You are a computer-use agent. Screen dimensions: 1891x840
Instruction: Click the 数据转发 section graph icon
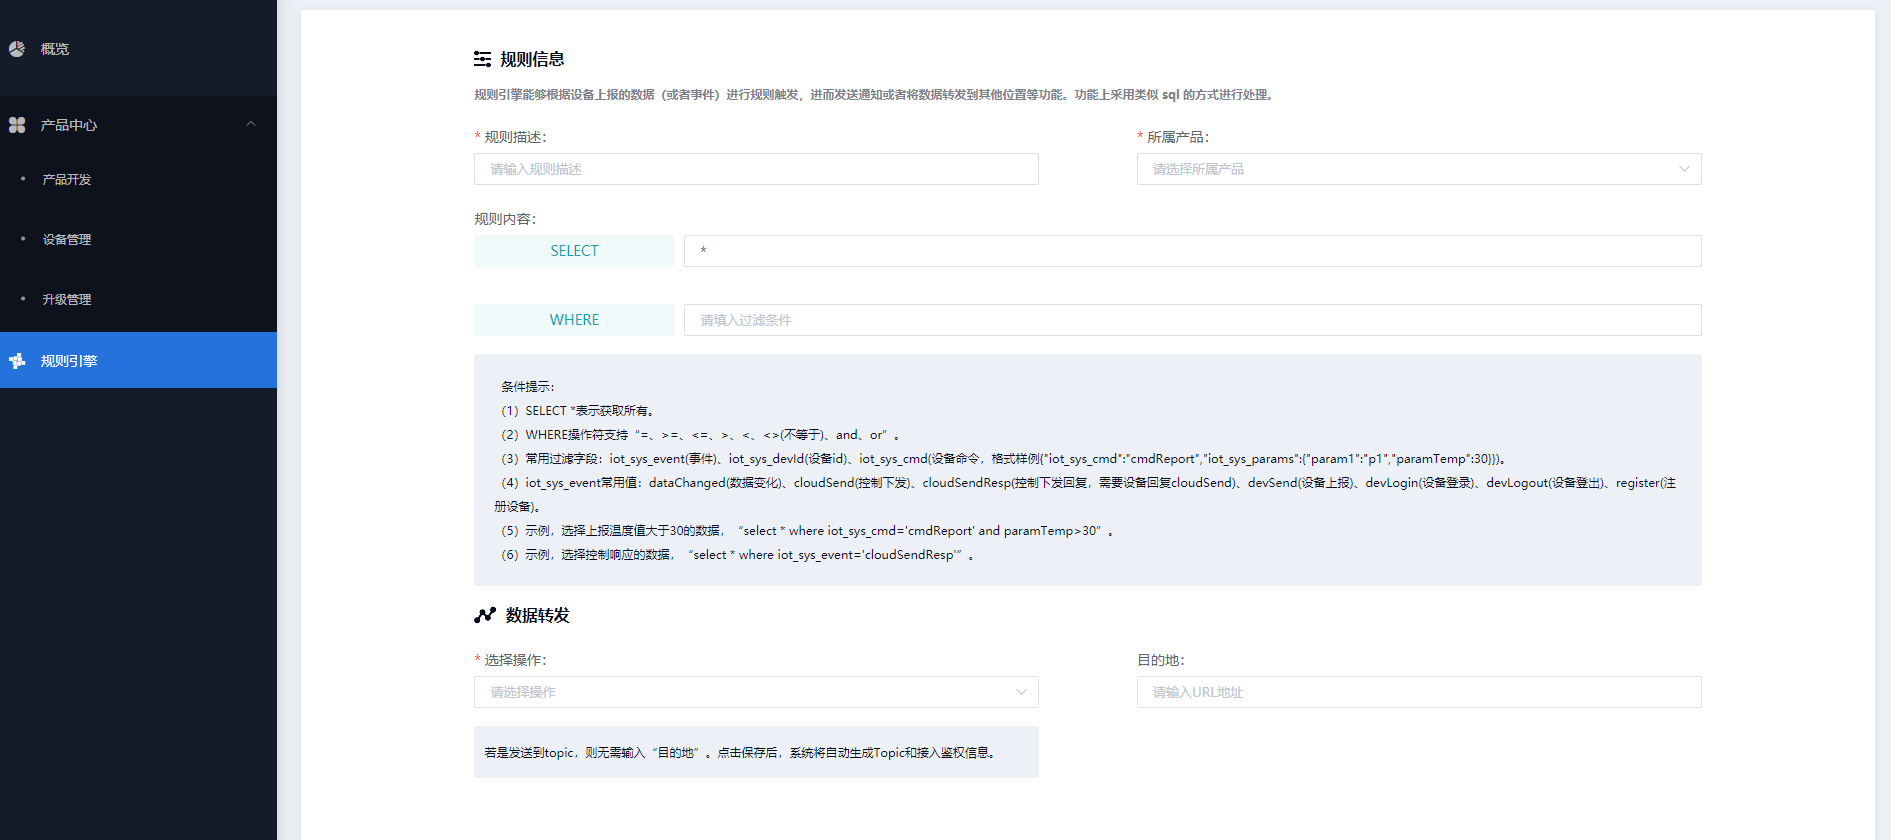pyautogui.click(x=485, y=615)
